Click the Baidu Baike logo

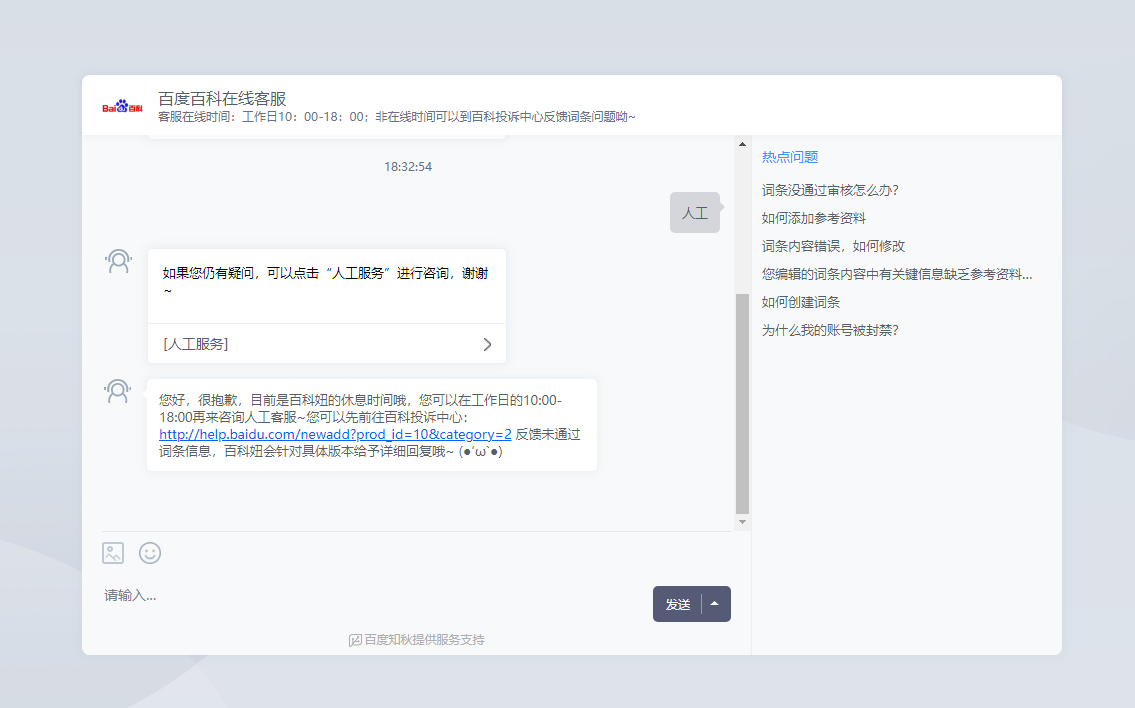pyautogui.click(x=122, y=107)
